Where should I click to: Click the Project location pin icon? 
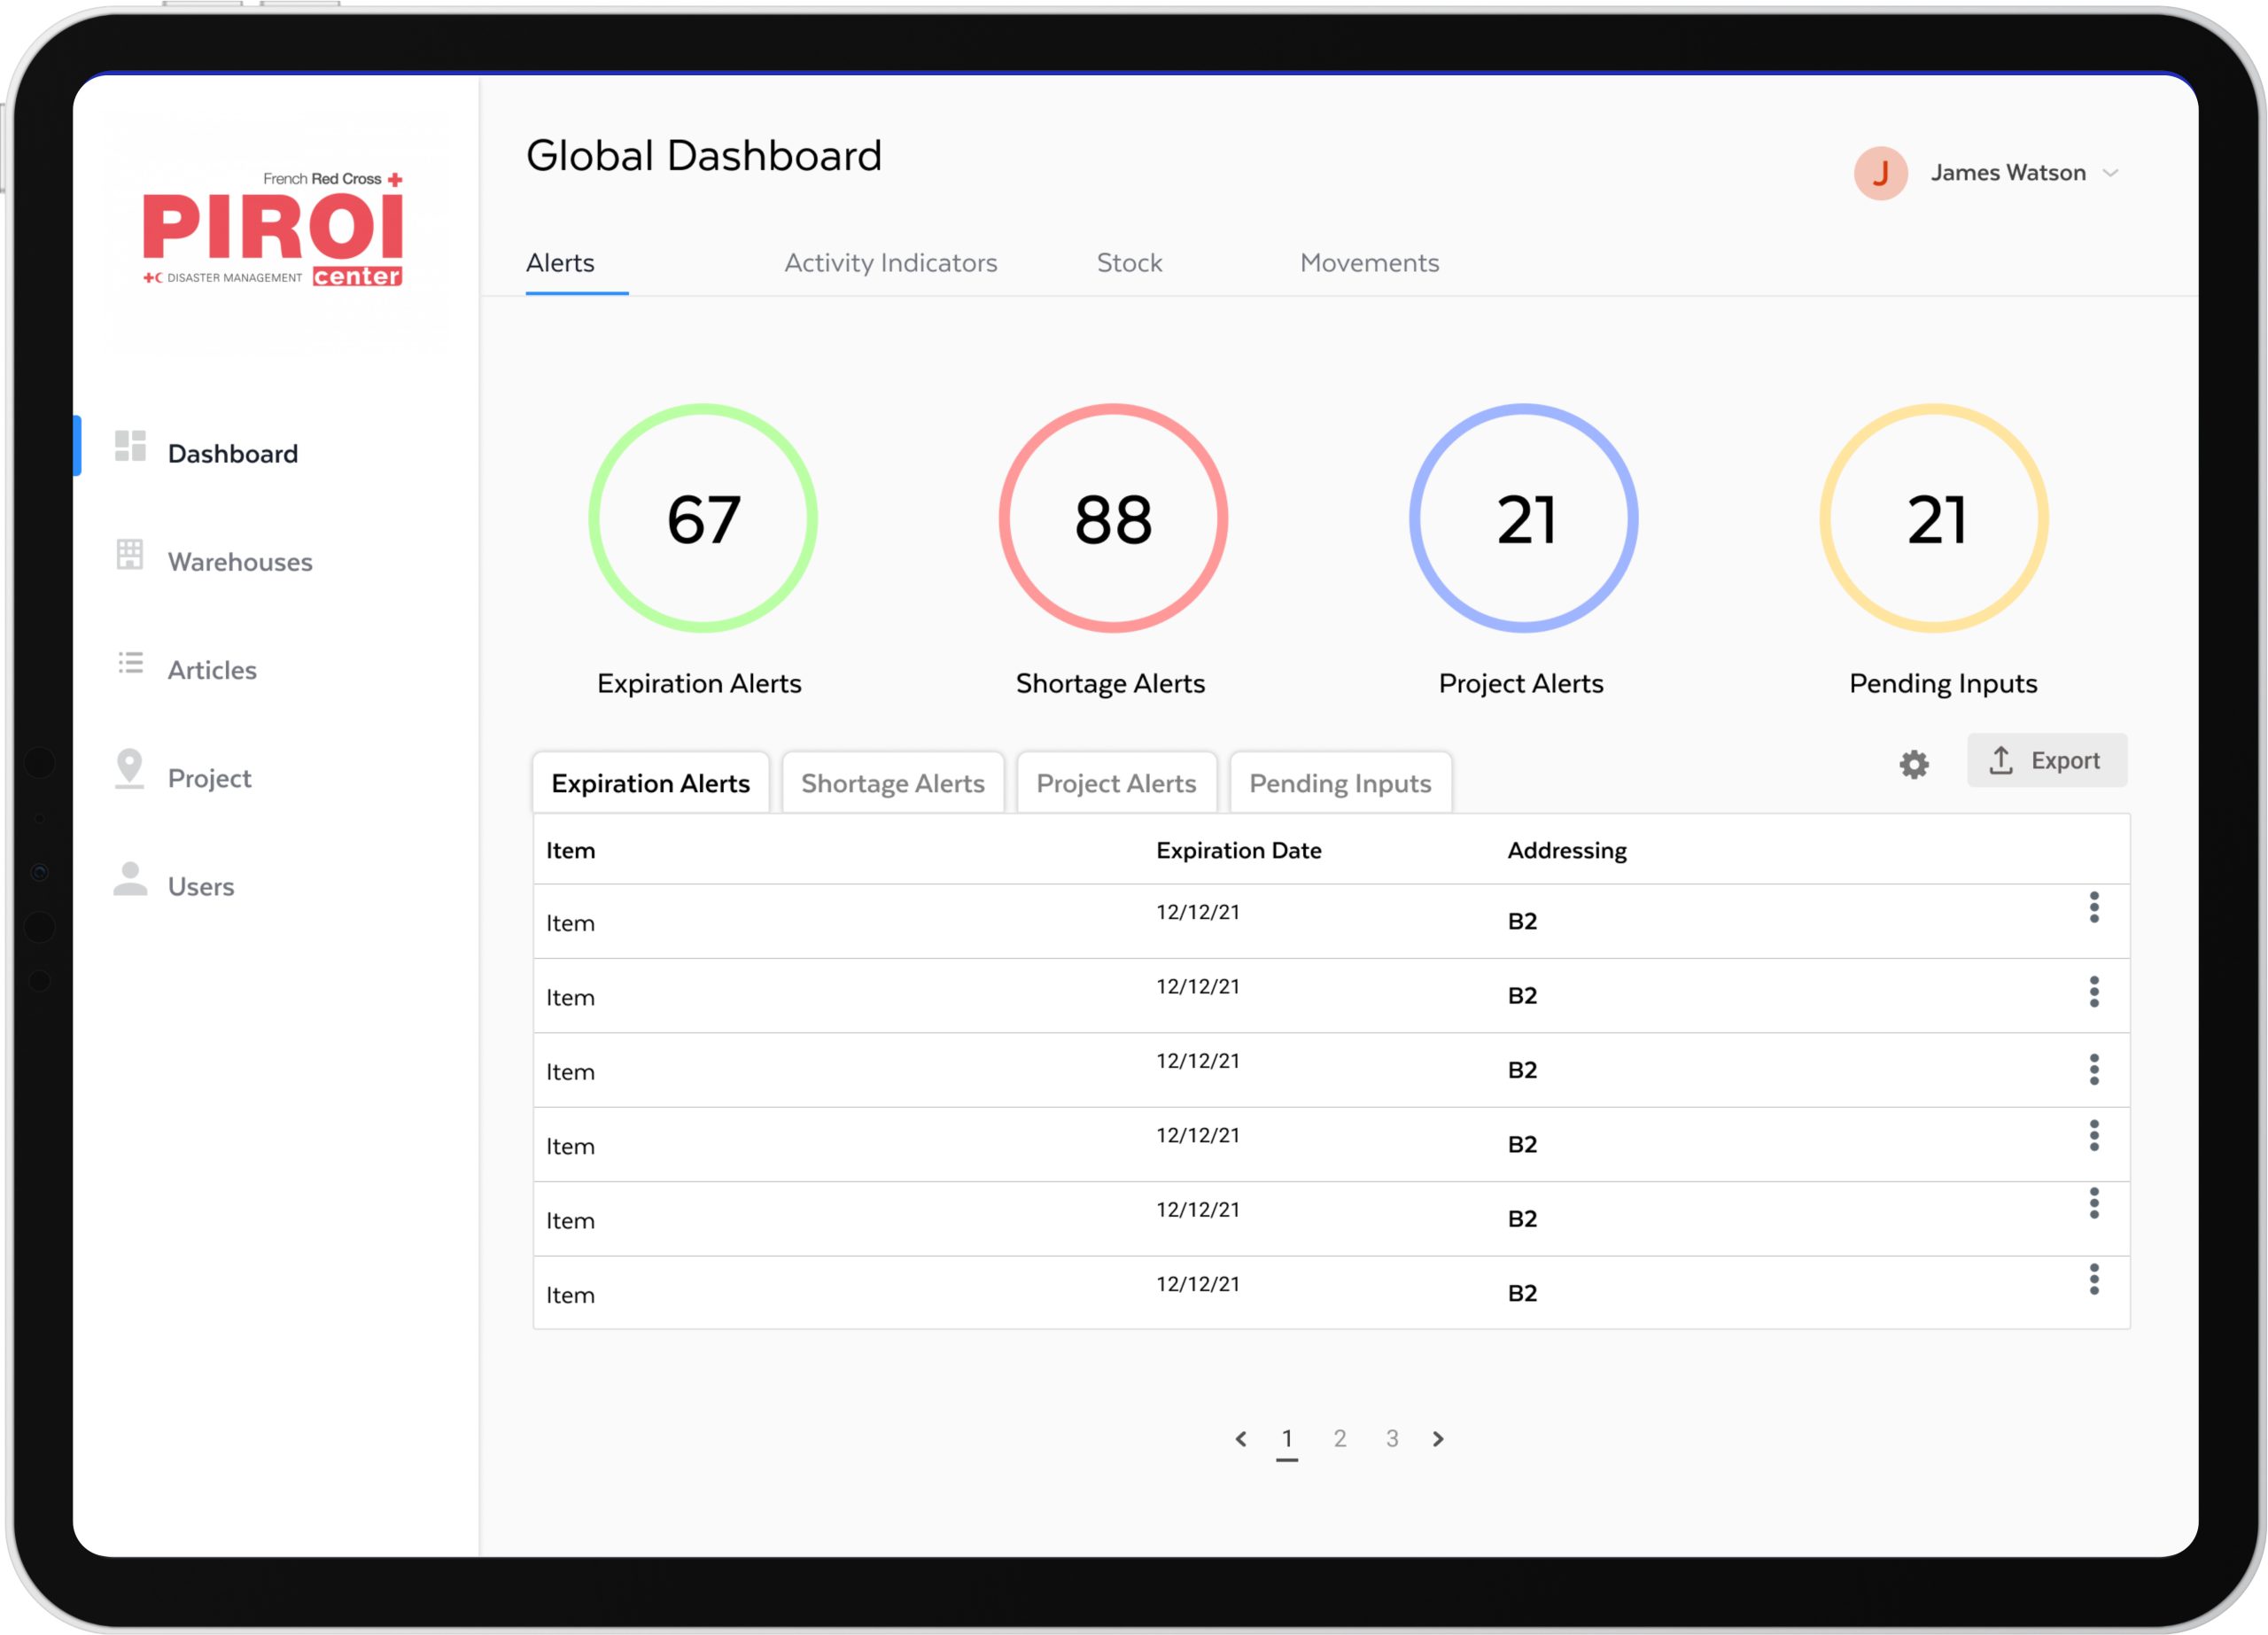click(130, 769)
